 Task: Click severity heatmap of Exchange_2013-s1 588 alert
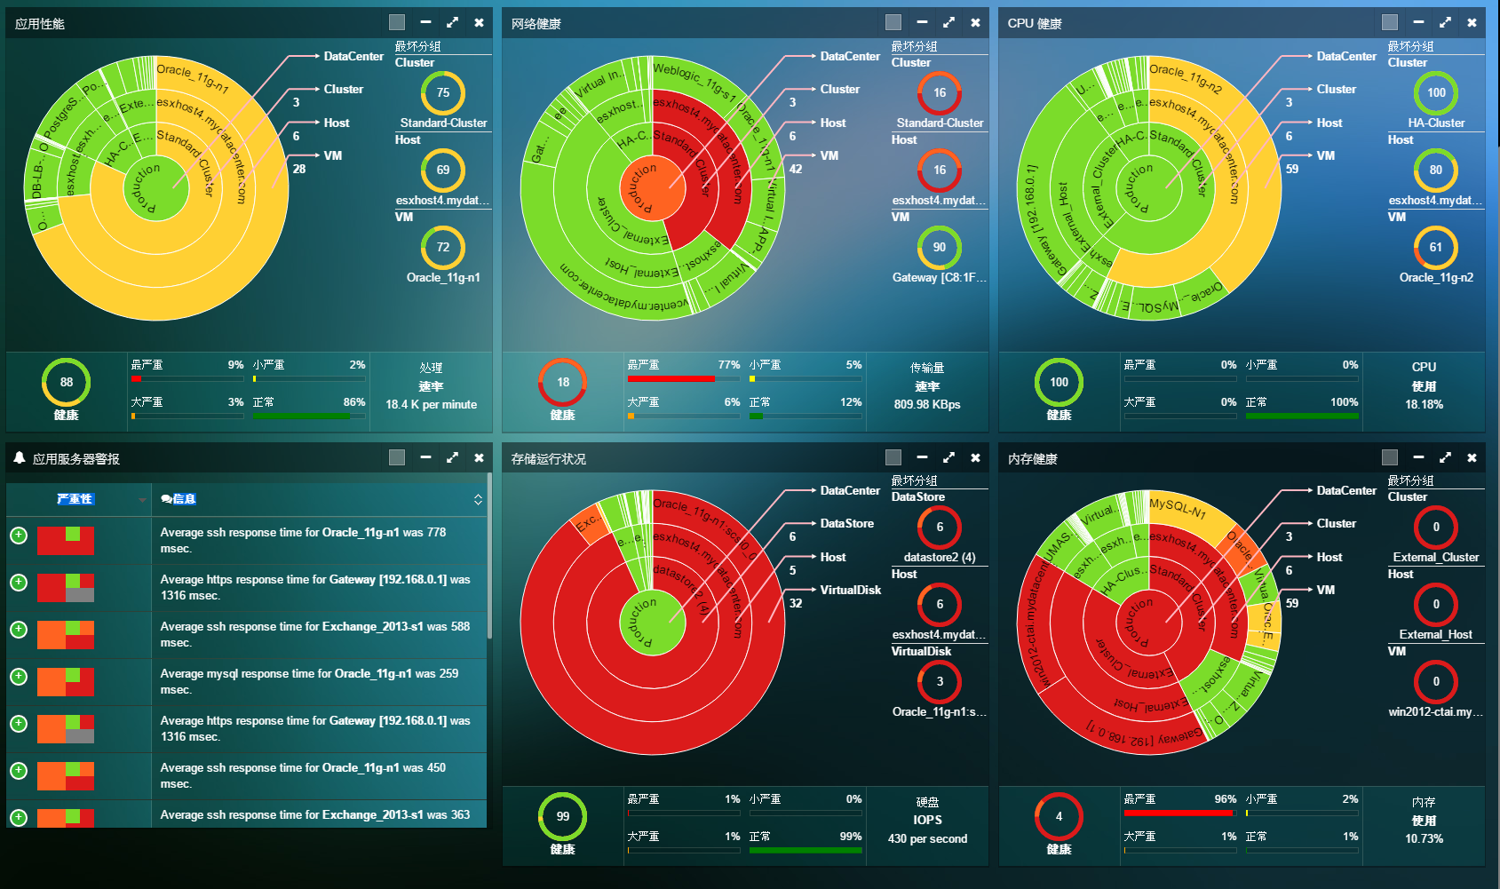66,635
